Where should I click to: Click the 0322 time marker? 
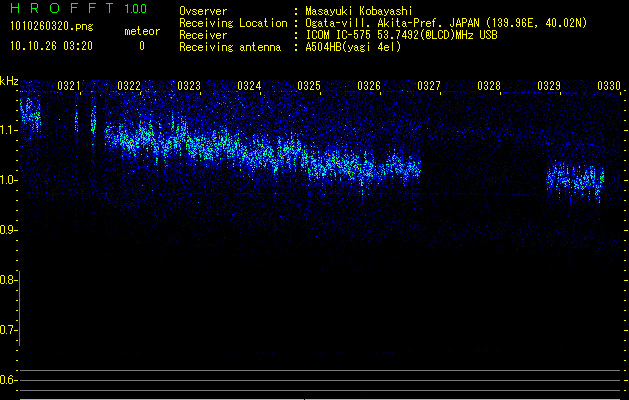[129, 86]
